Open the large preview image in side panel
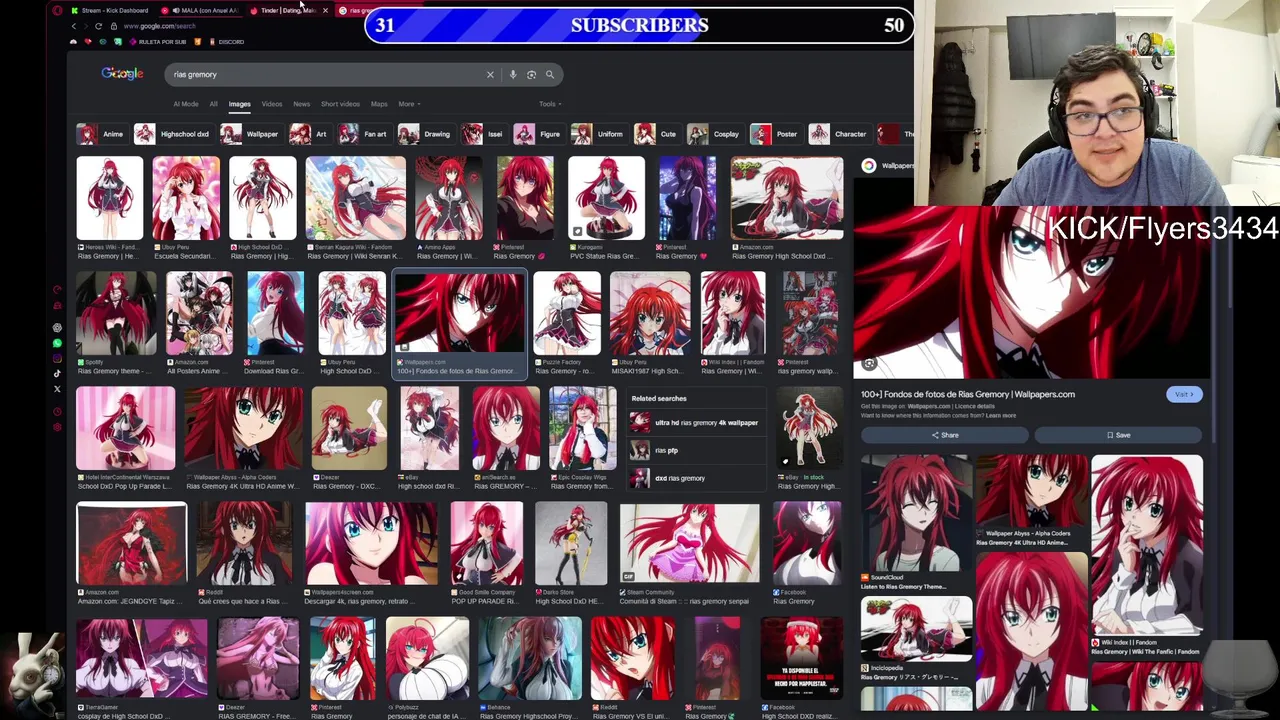The image size is (1280, 720). [1032, 292]
